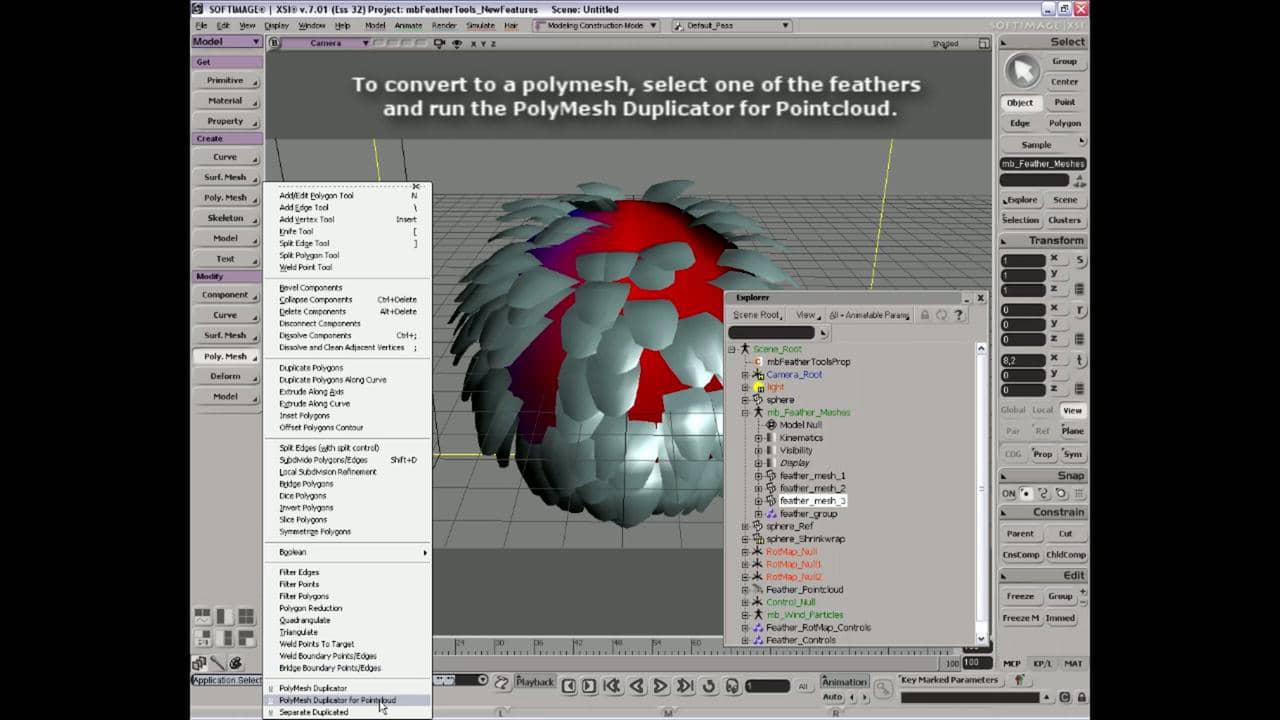Expand the Camera_Root node
The width and height of the screenshot is (1280, 720).
coord(745,374)
